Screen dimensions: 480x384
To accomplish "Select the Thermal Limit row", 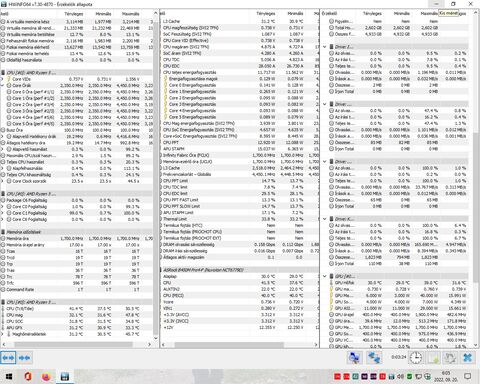I will tap(239, 219).
